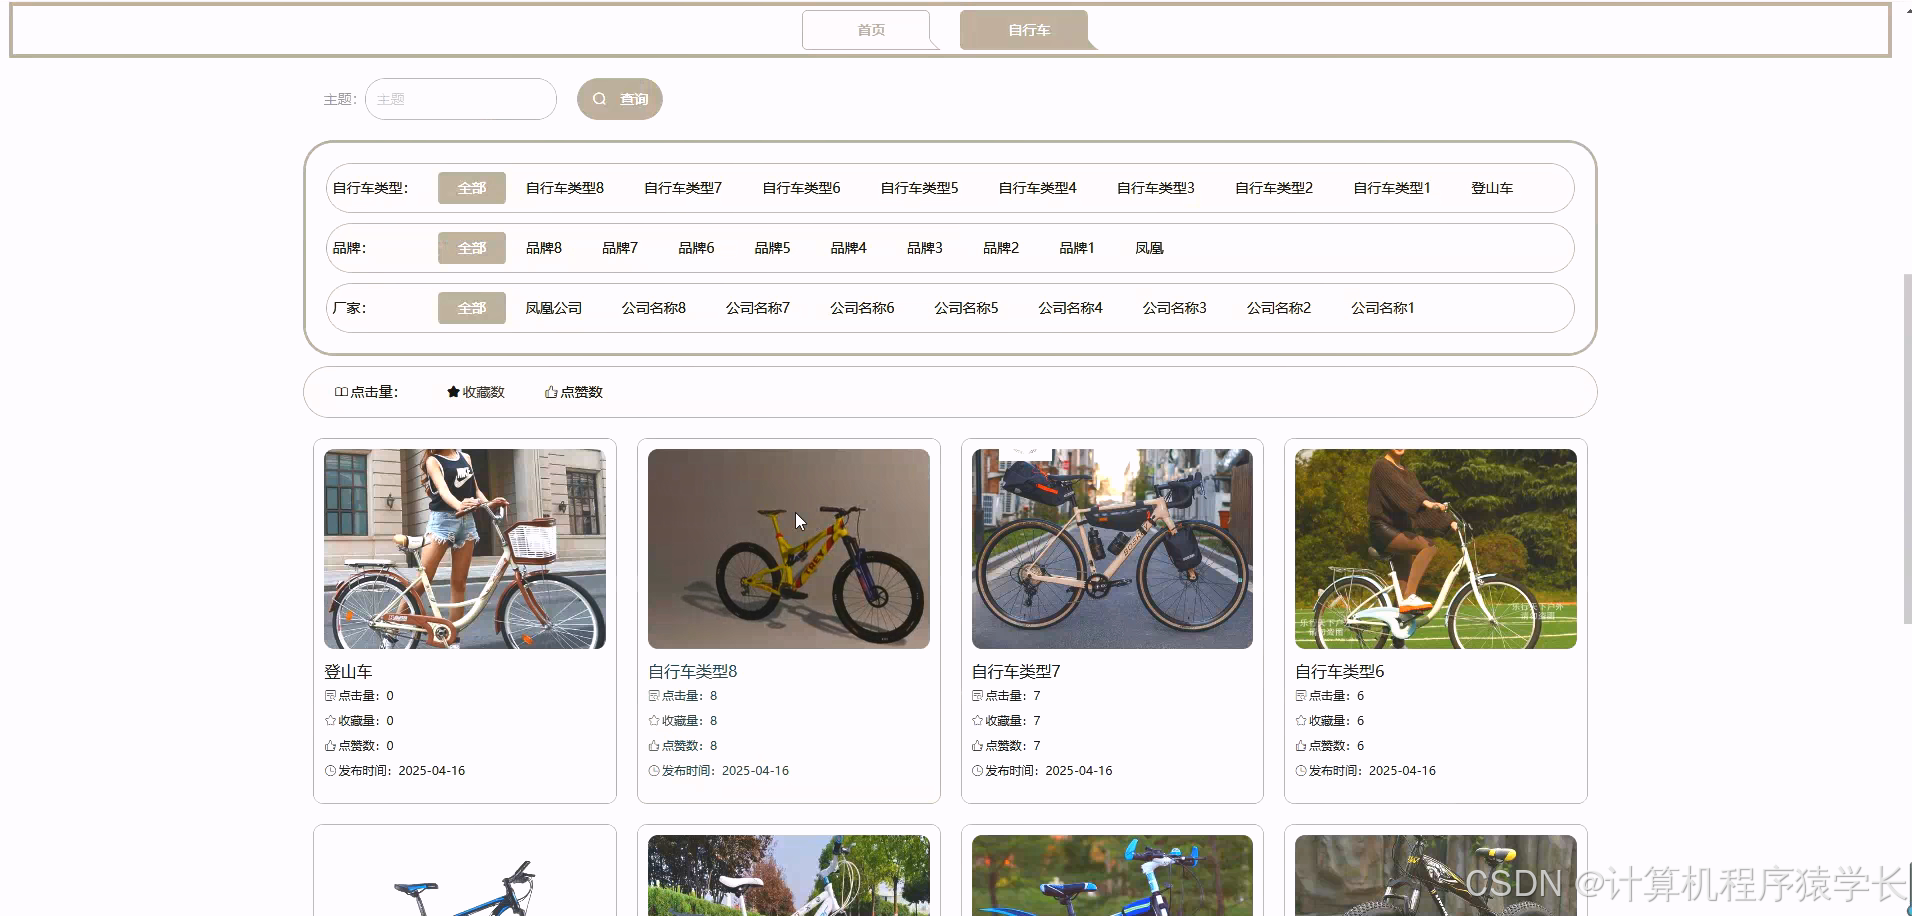Filter manufacturer 公司名称6

862,308
